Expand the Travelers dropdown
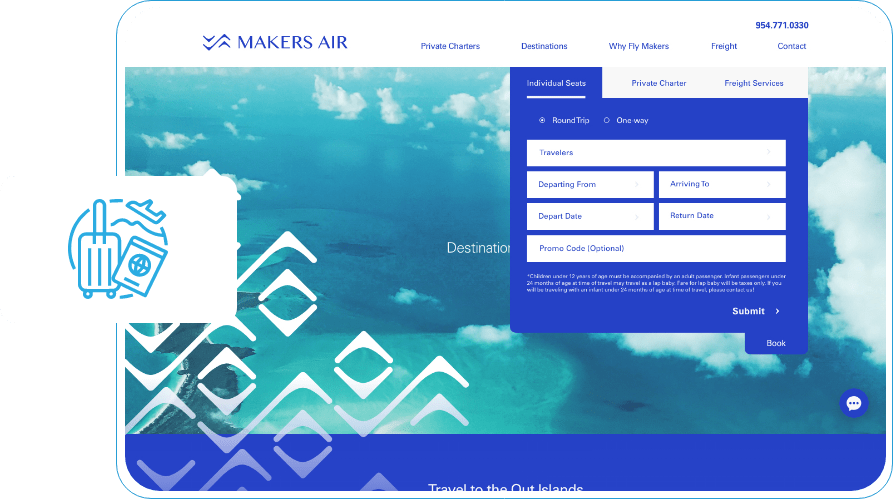Viewport: 893px width, 499px height. [x=655, y=153]
